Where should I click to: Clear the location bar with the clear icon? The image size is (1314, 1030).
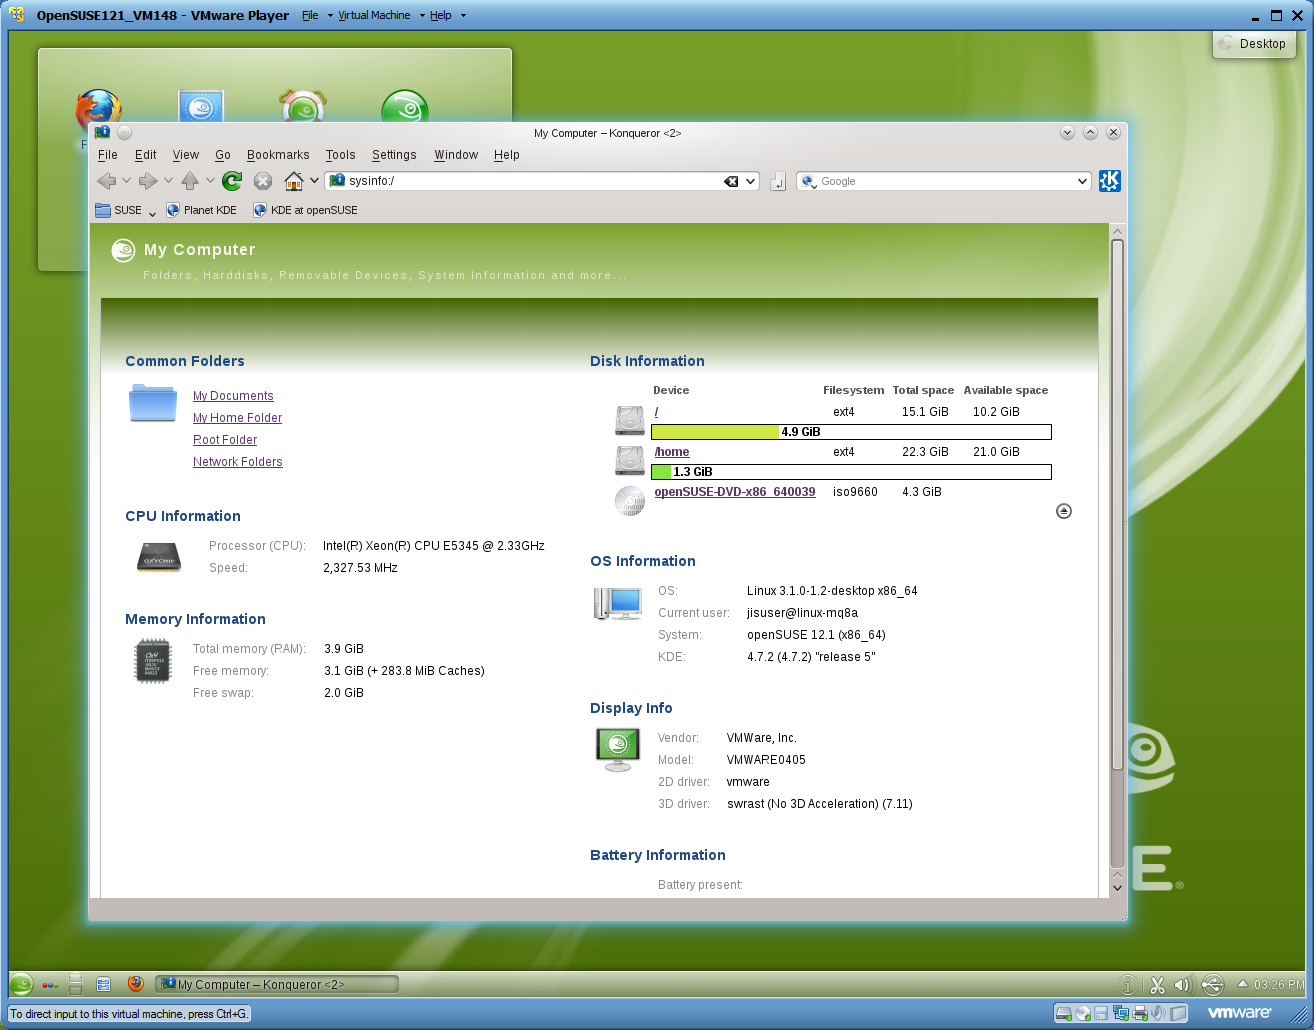731,181
